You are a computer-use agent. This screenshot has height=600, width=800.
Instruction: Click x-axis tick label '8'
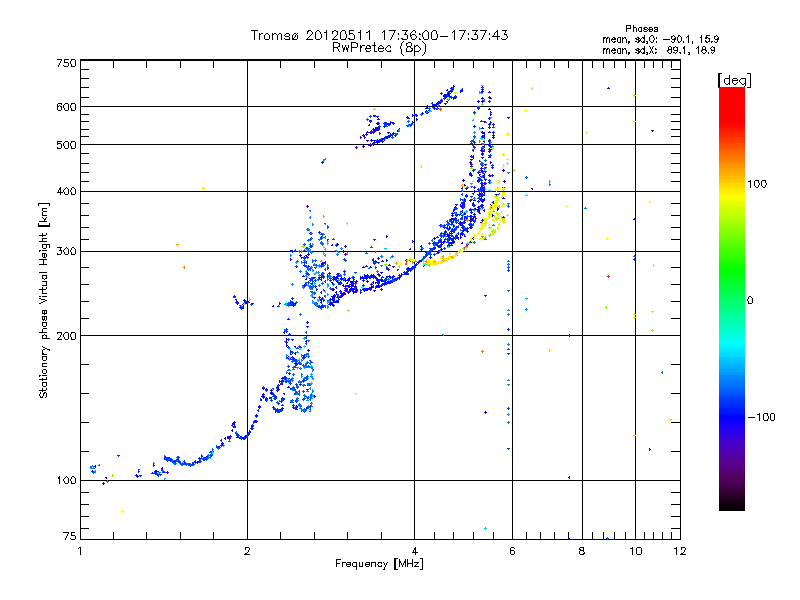(x=582, y=551)
